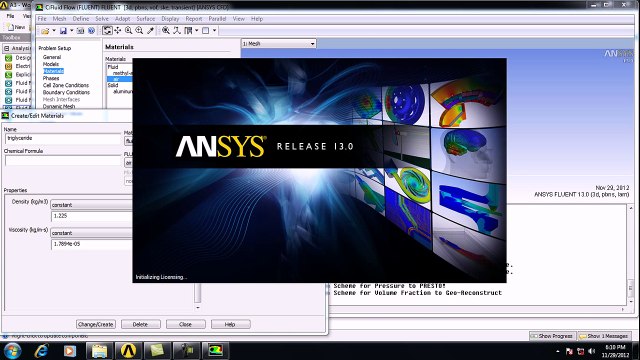Open dropdown arrow next to open-folder icon
Image resolution: width=640 pixels, height=360 pixels.
pyautogui.click(x=54, y=31)
